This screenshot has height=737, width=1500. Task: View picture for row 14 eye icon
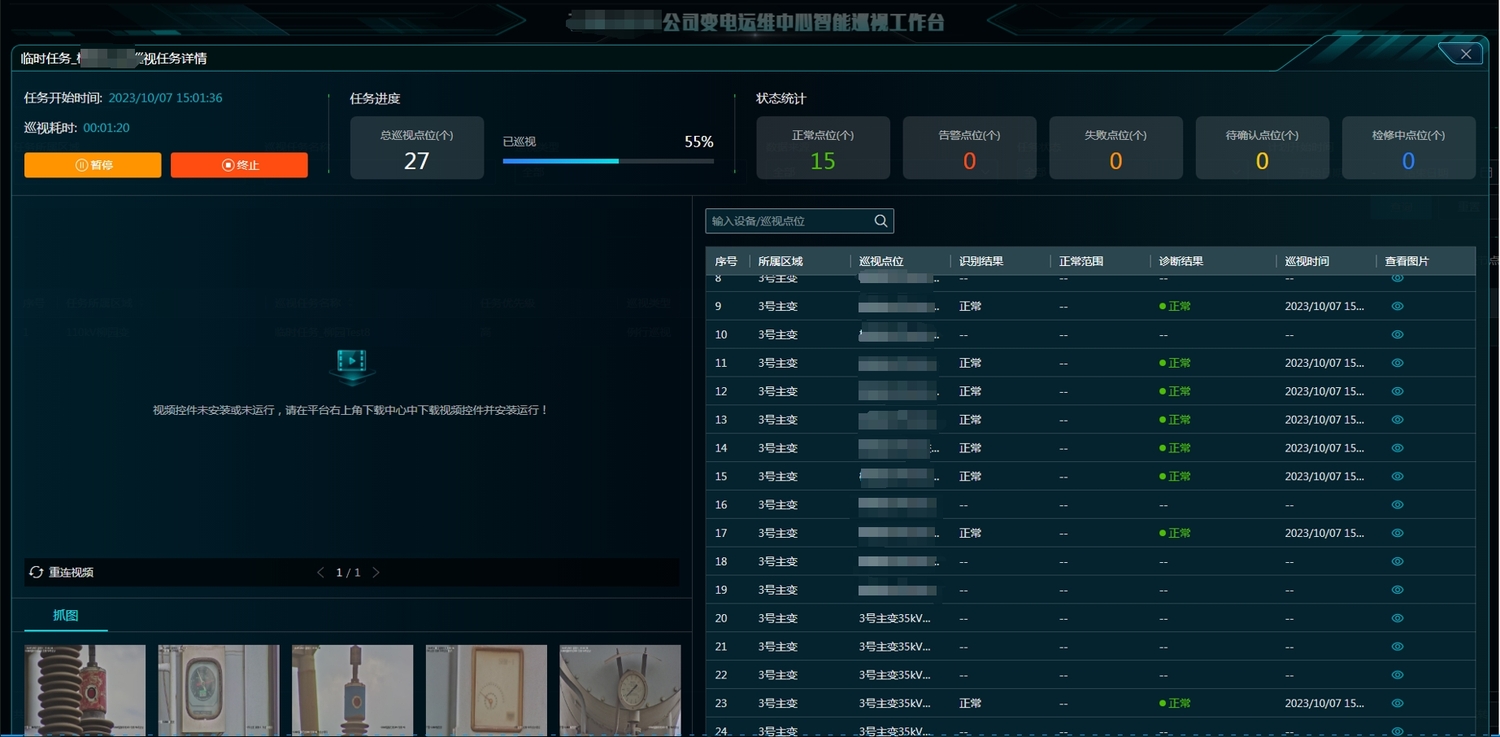(1398, 448)
